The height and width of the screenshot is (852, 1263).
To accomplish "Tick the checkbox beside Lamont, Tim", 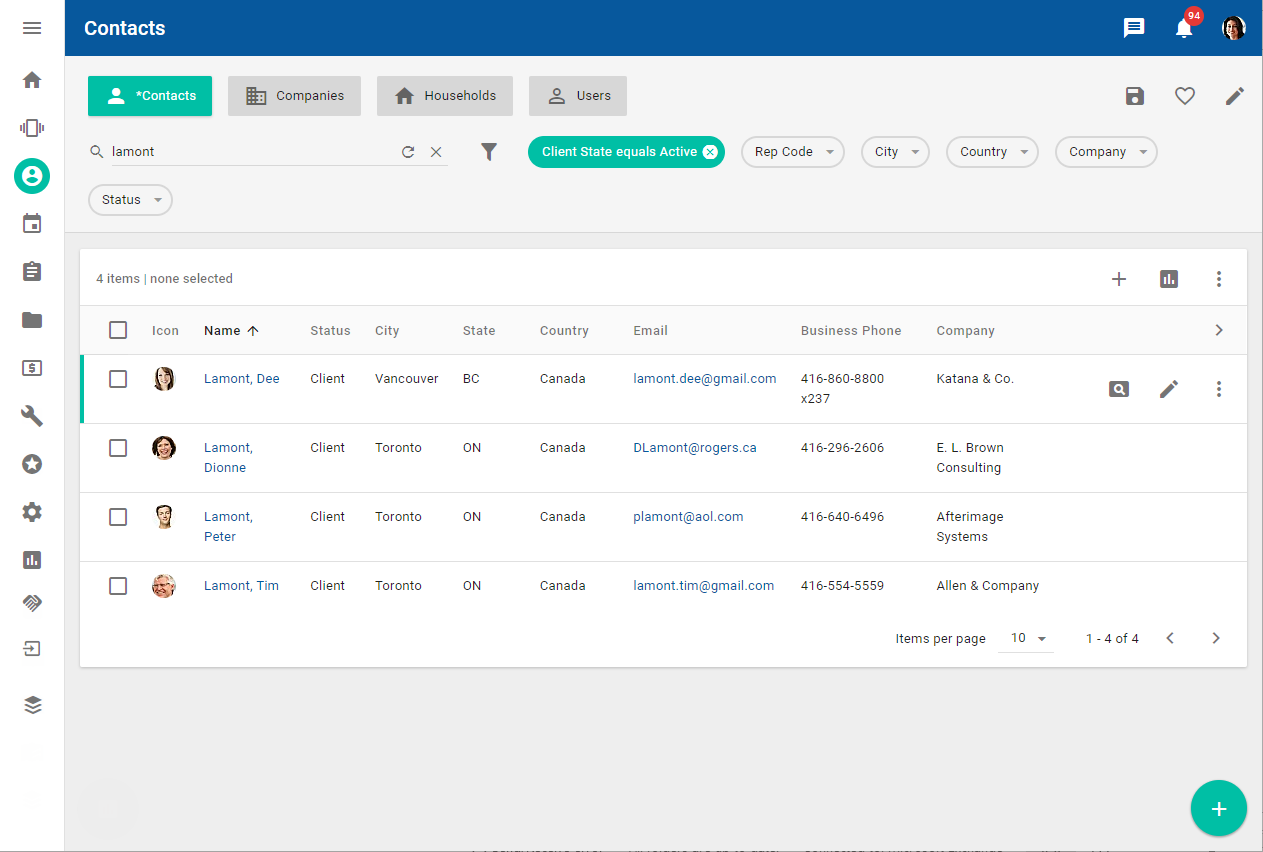I will point(118,586).
